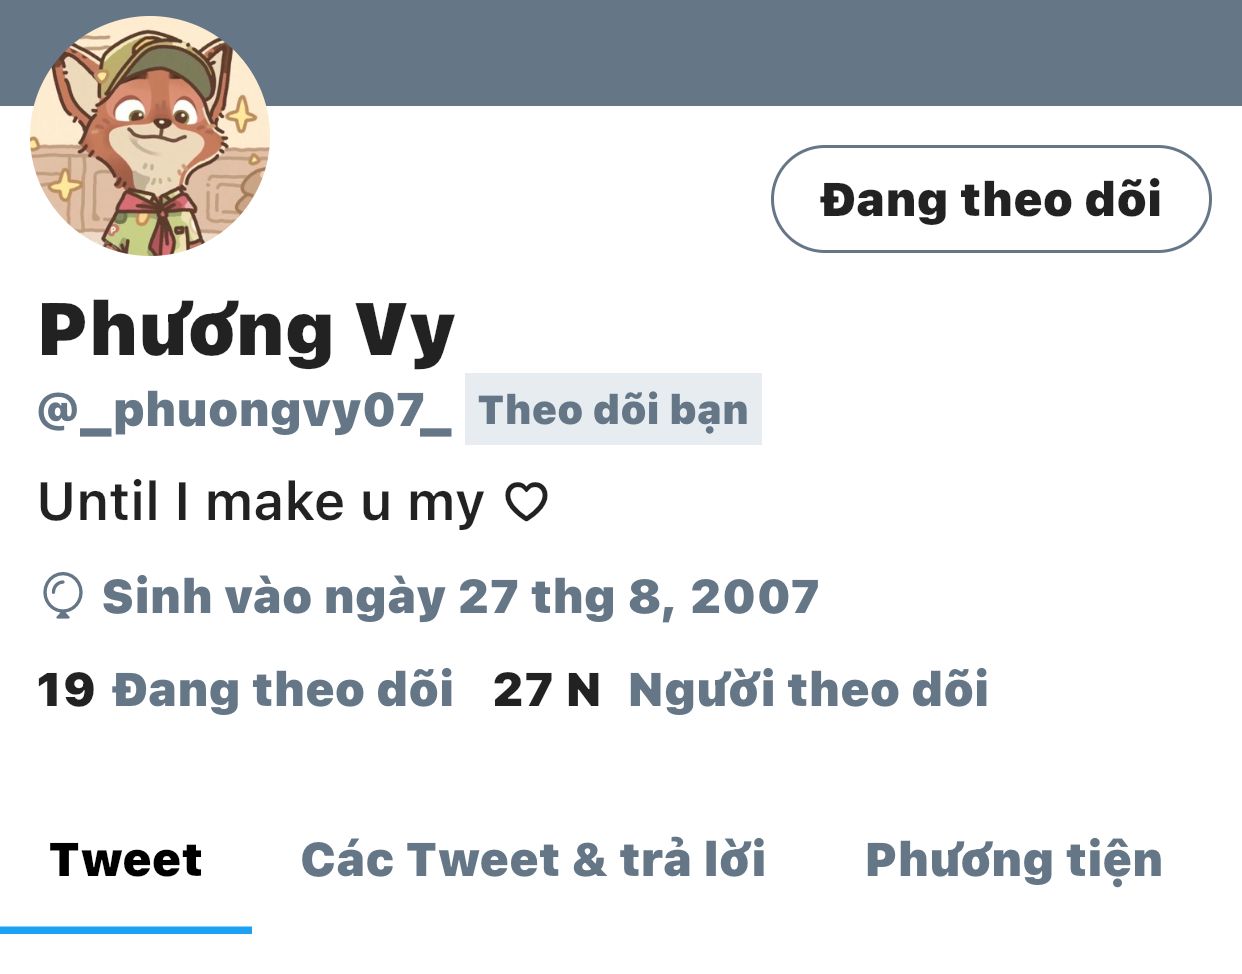Image resolution: width=1242 pixels, height=974 pixels.
Task: Open the 'Người theo dõi' followers list
Action: tap(808, 689)
